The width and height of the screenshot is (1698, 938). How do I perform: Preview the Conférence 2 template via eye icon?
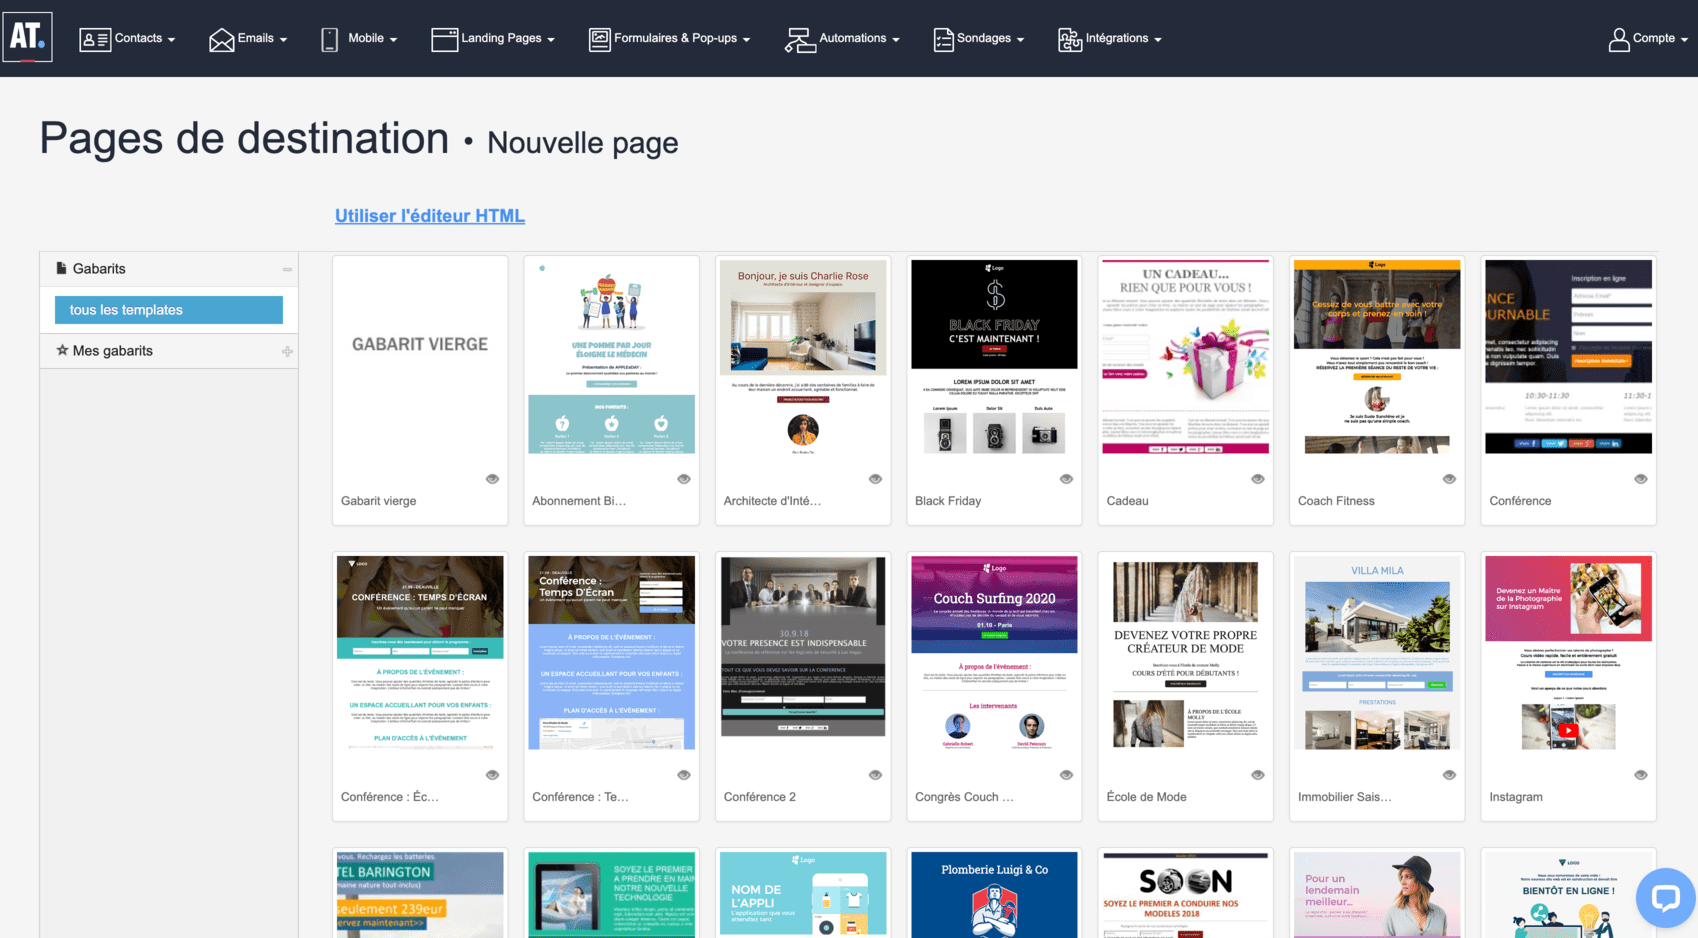(875, 775)
